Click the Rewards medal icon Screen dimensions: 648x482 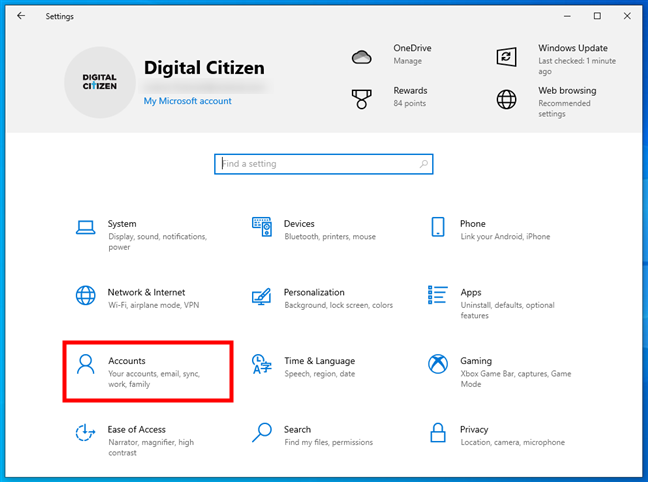(362, 99)
